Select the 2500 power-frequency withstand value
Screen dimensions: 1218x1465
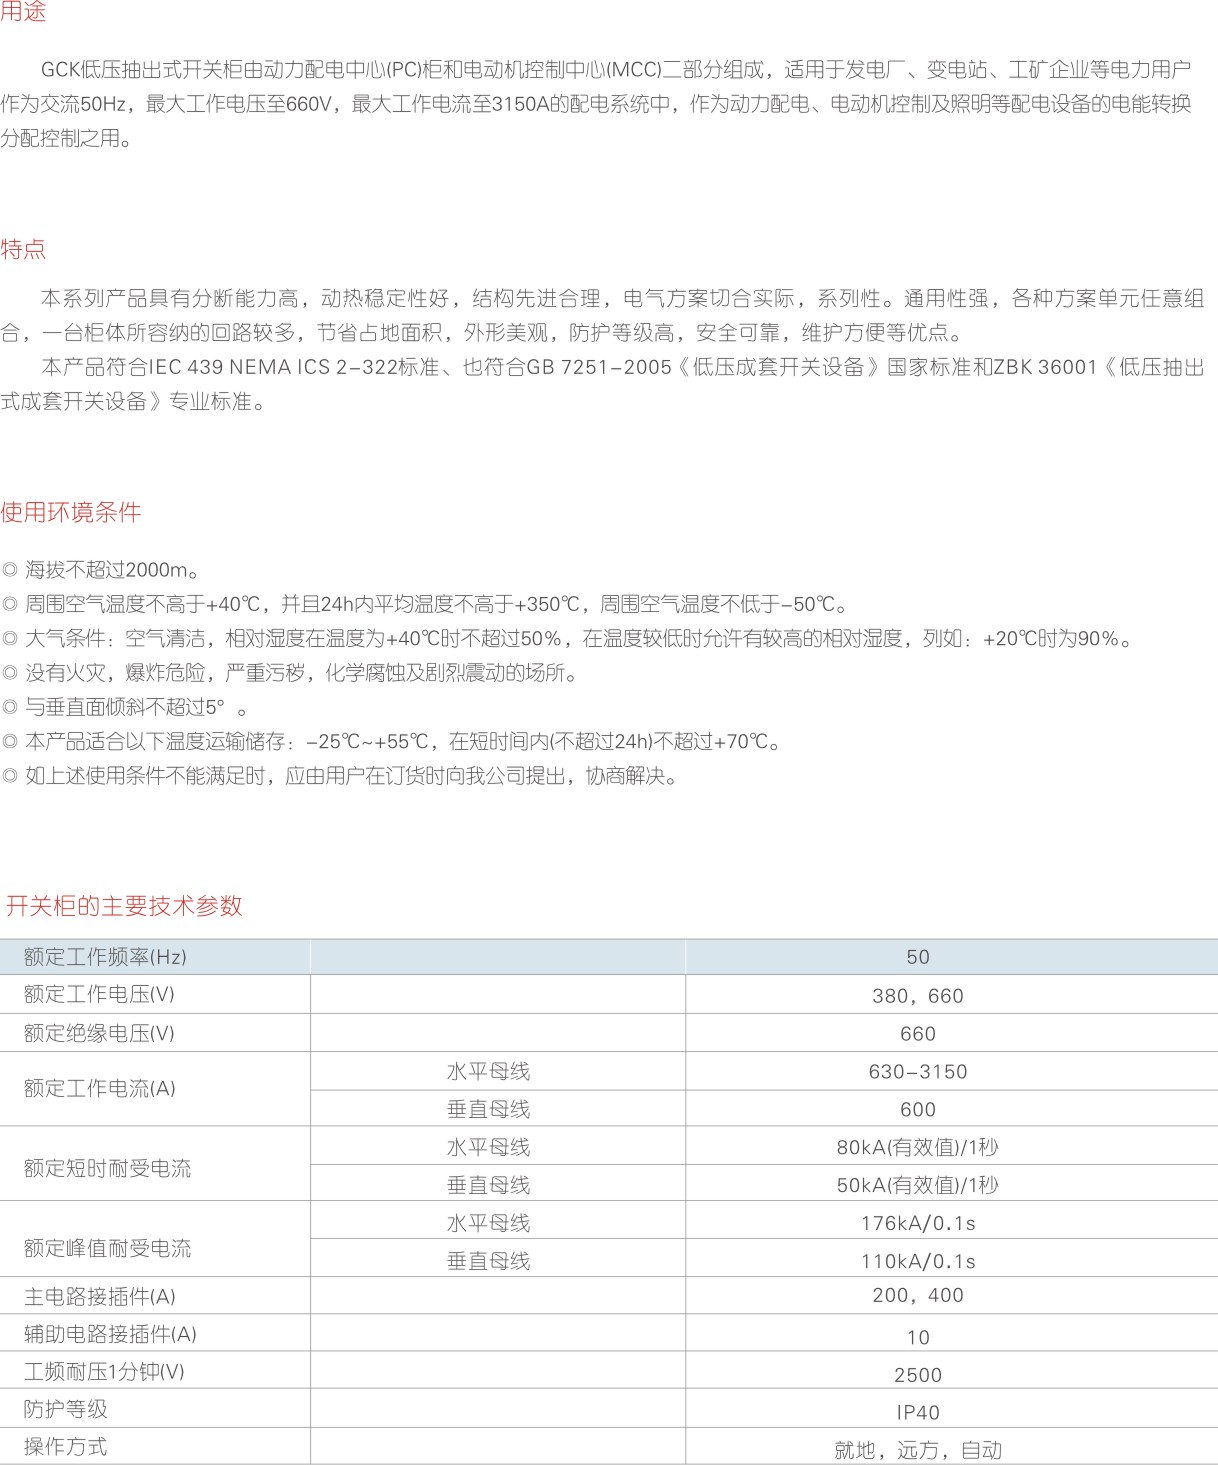(x=917, y=1375)
